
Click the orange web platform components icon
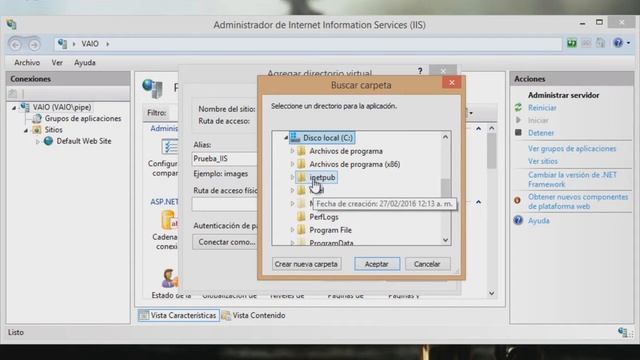click(x=517, y=200)
